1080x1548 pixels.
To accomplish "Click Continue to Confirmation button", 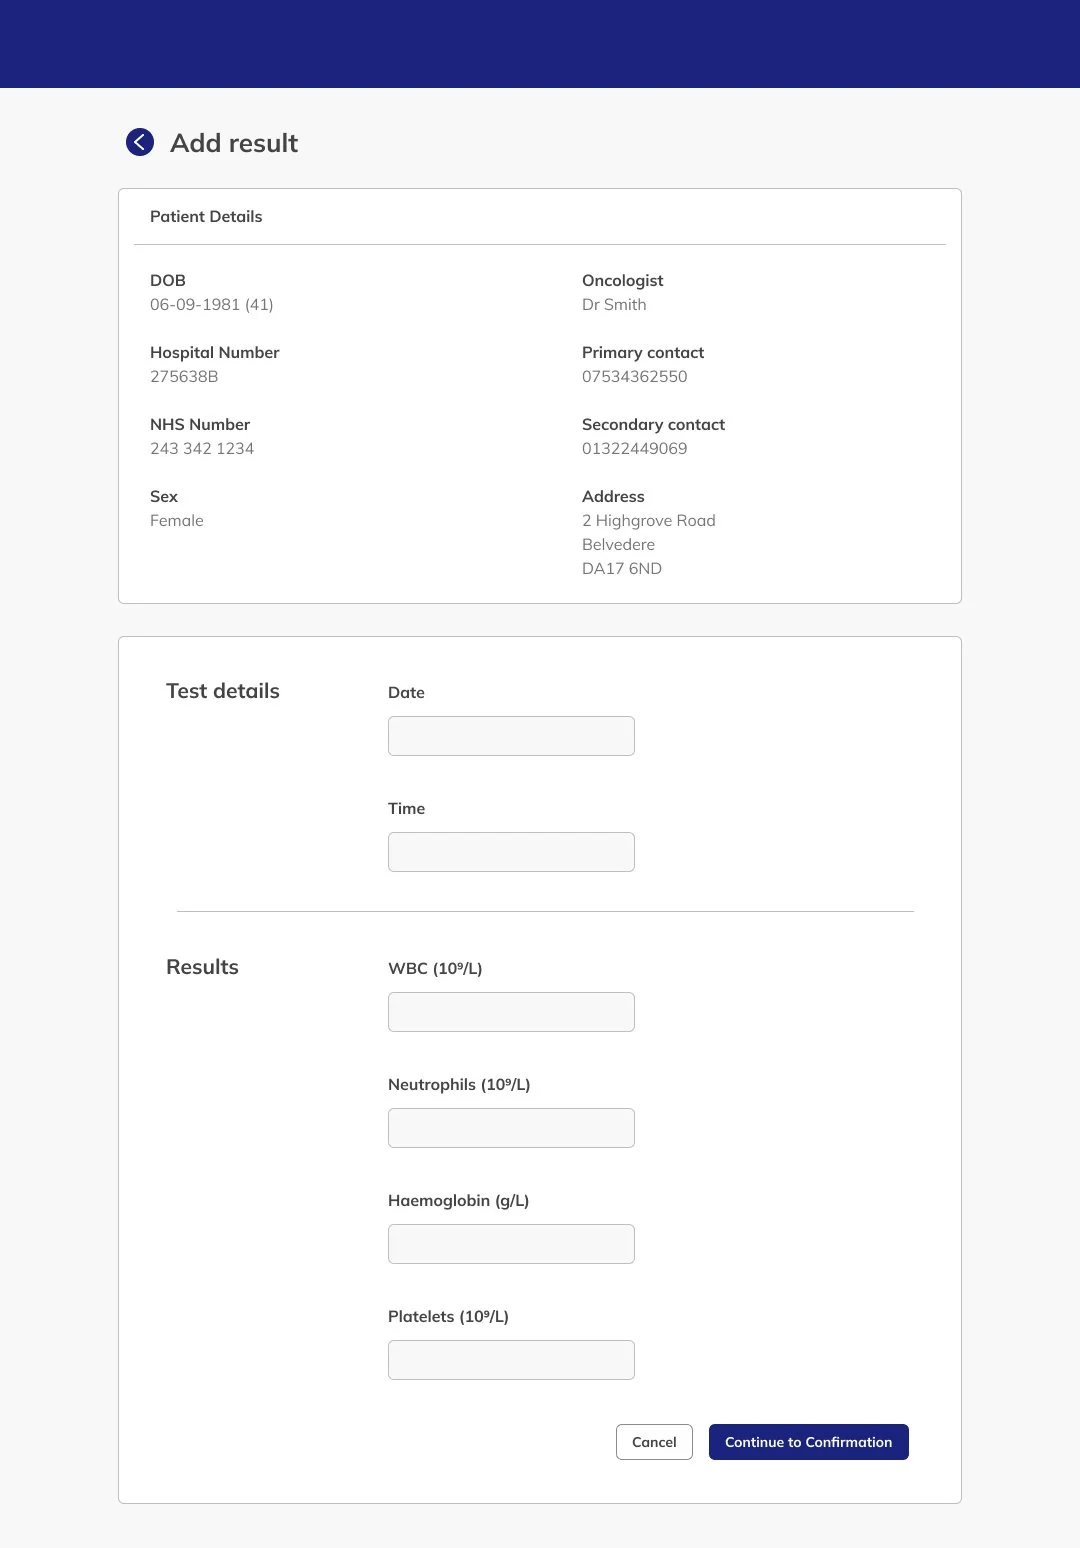I will tap(808, 1442).
